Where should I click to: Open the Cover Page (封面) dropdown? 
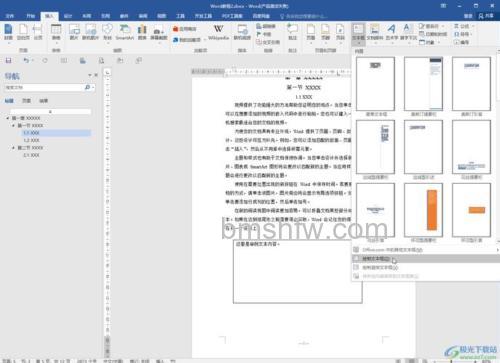coord(8,33)
